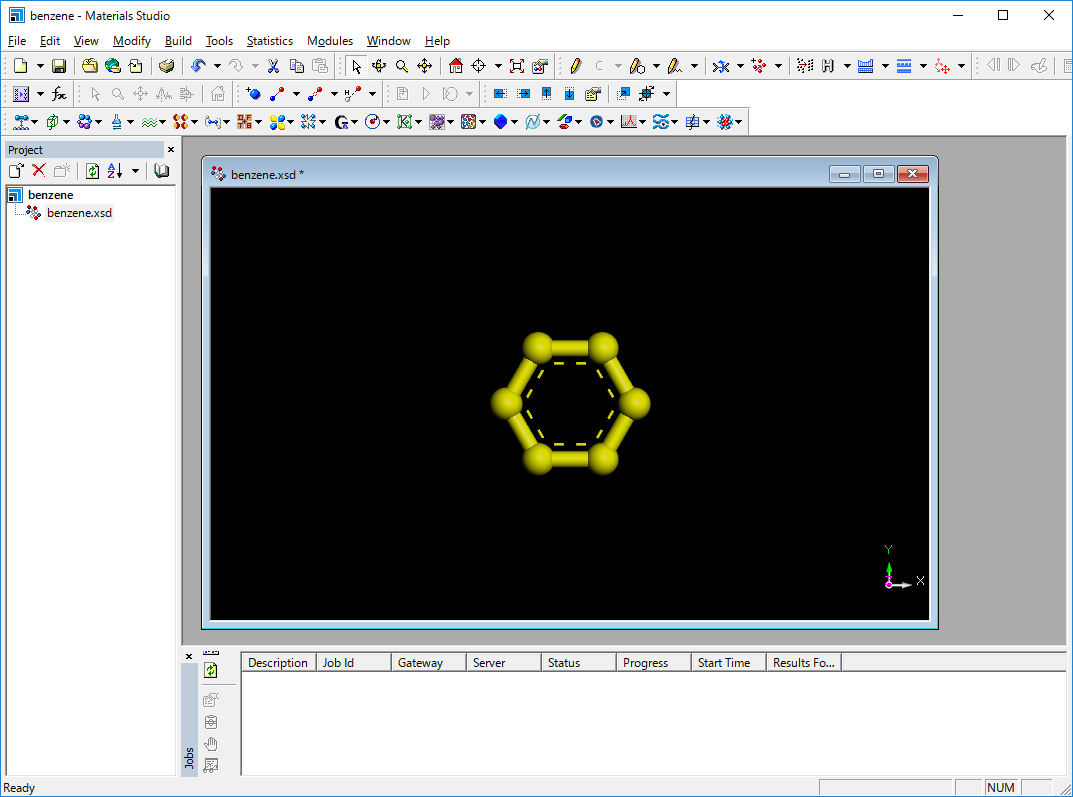Click the Save floppy disk icon
The height and width of the screenshot is (797, 1073).
[x=59, y=66]
